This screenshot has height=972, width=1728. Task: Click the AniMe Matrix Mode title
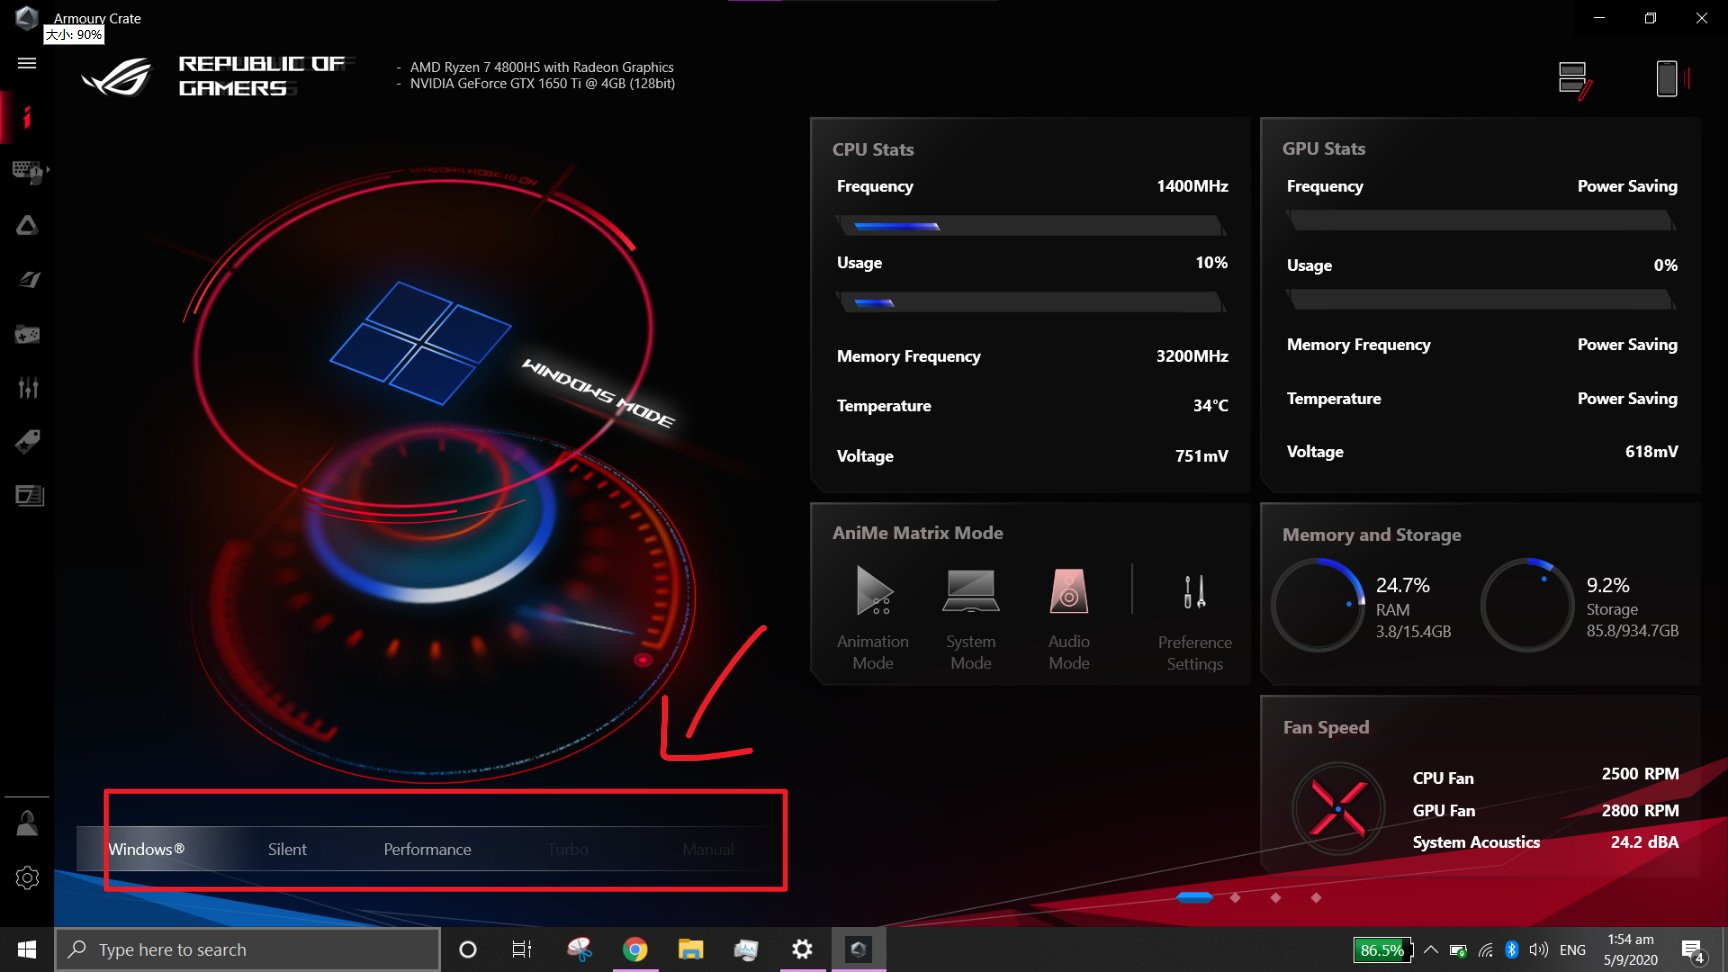click(918, 533)
